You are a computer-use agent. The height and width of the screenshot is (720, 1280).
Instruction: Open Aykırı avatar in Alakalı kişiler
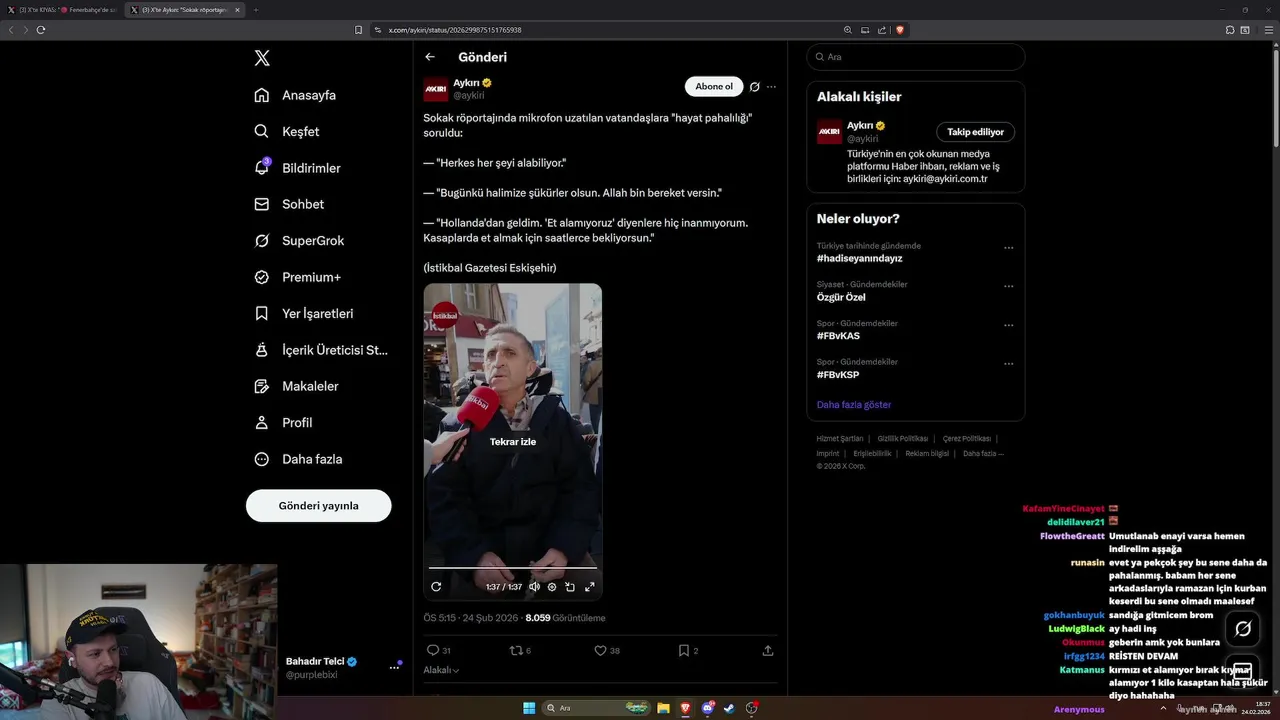click(829, 132)
